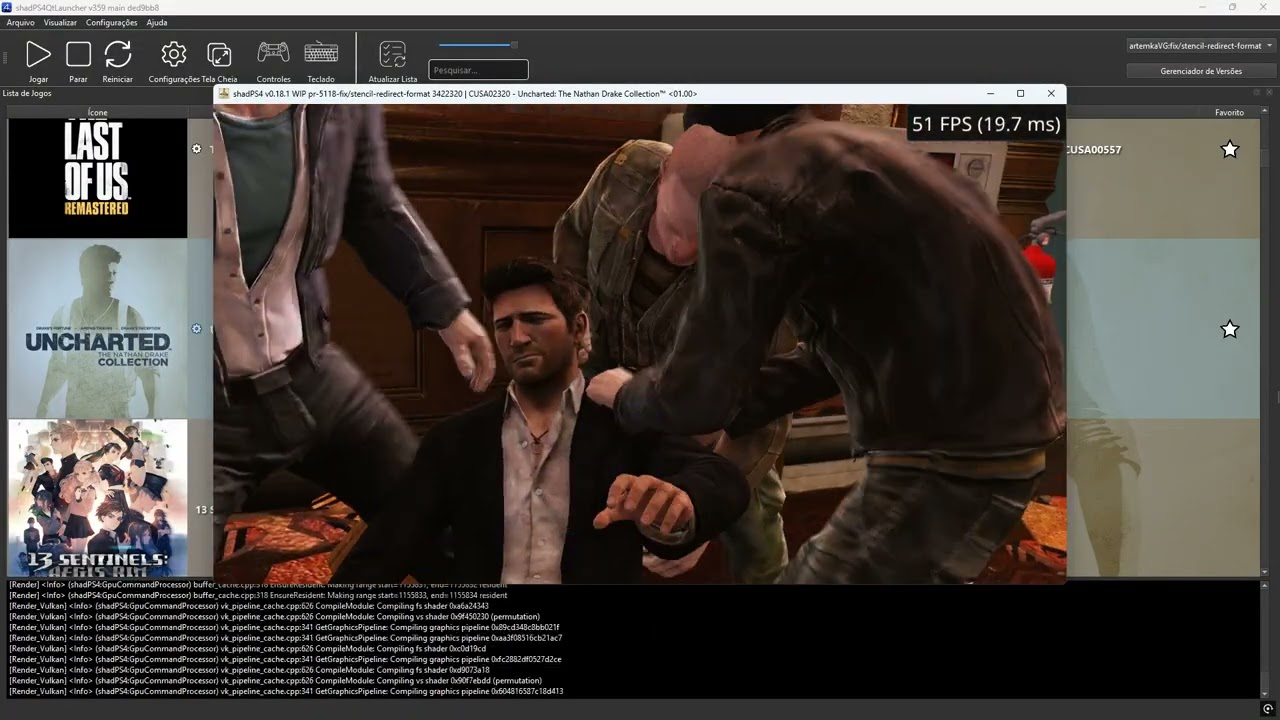Open the Configurações menu in menu bar
1280x720 pixels.
pyautogui.click(x=112, y=22)
